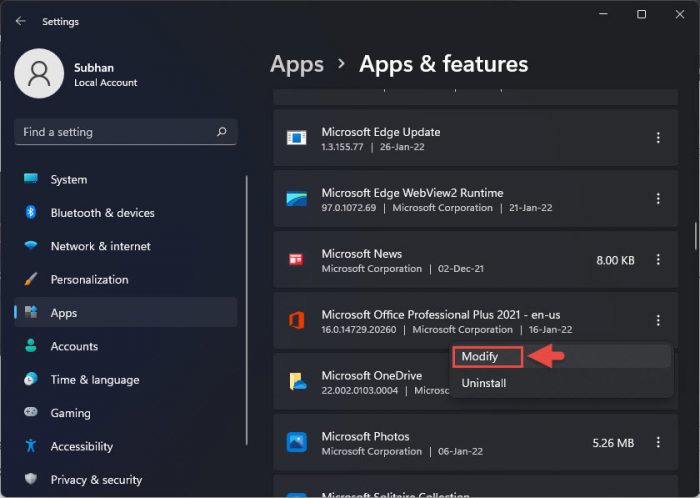
Task: Open more options for Microsoft Photos
Action: pyautogui.click(x=658, y=442)
